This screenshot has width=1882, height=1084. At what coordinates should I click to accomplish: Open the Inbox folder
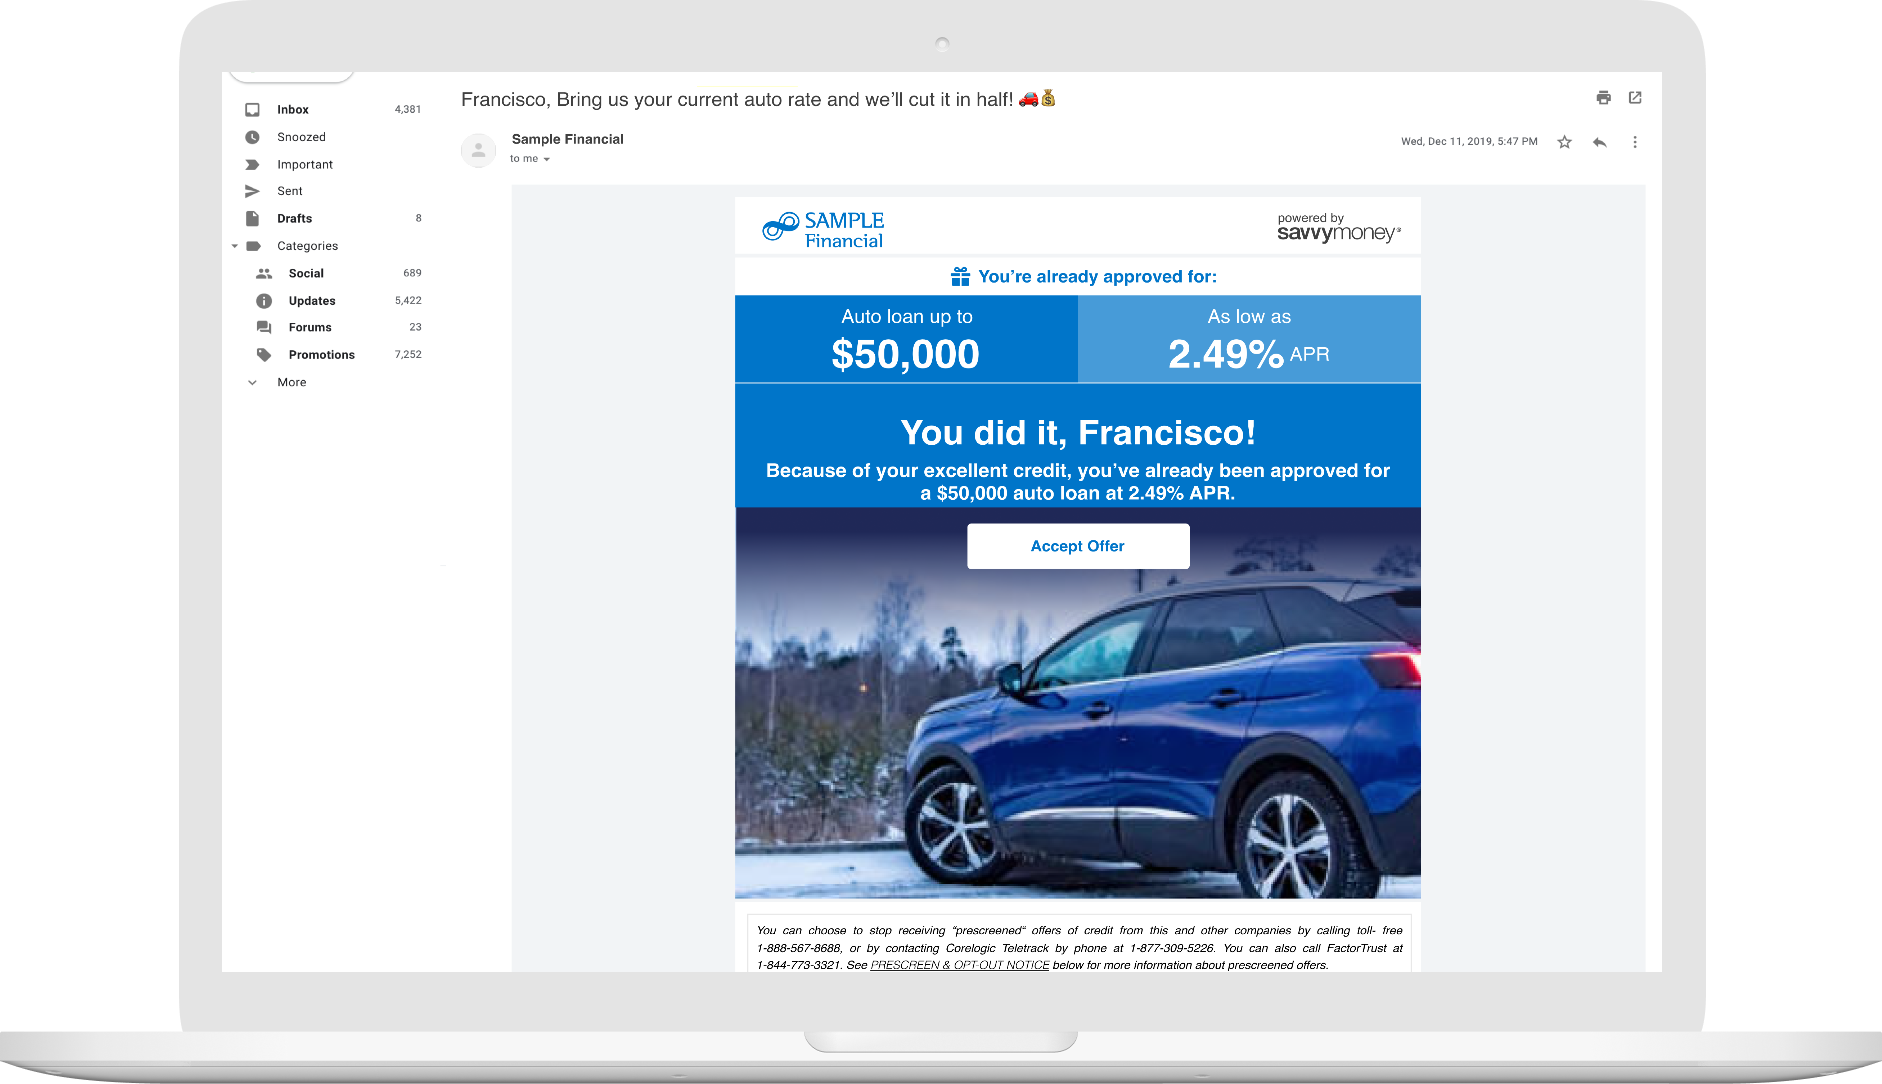tap(292, 110)
